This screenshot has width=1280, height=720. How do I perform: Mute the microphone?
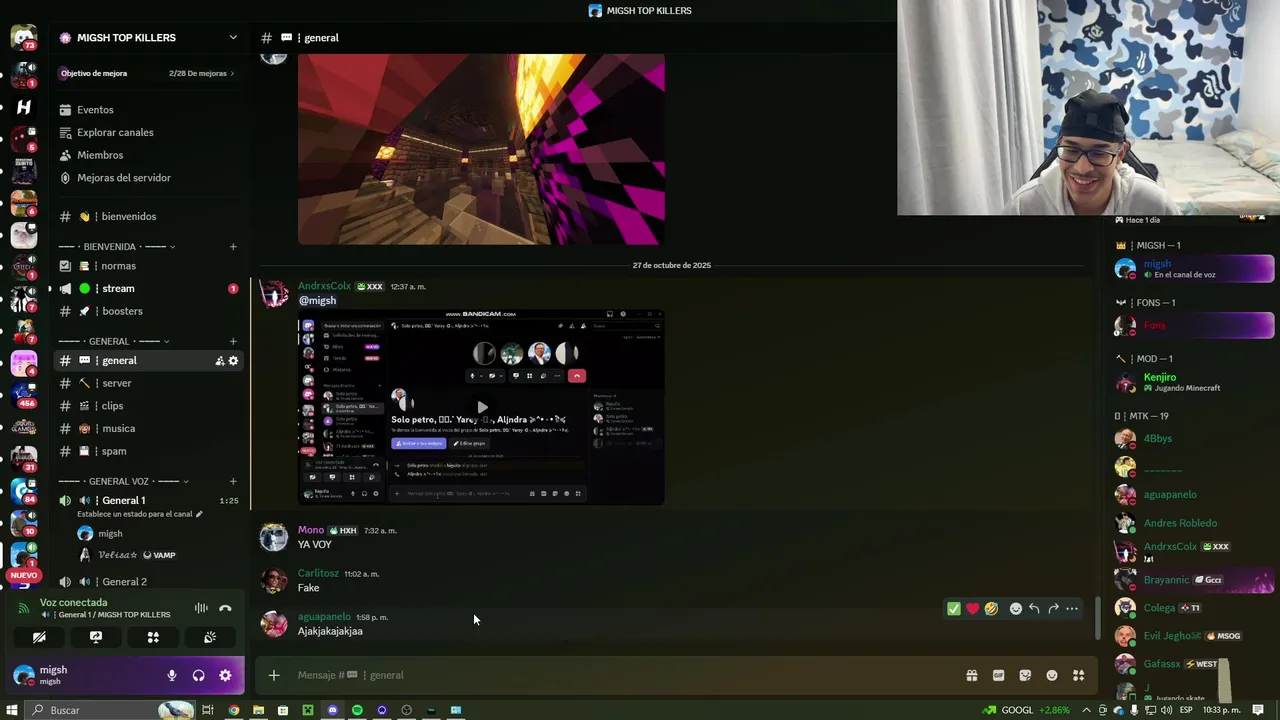172,675
